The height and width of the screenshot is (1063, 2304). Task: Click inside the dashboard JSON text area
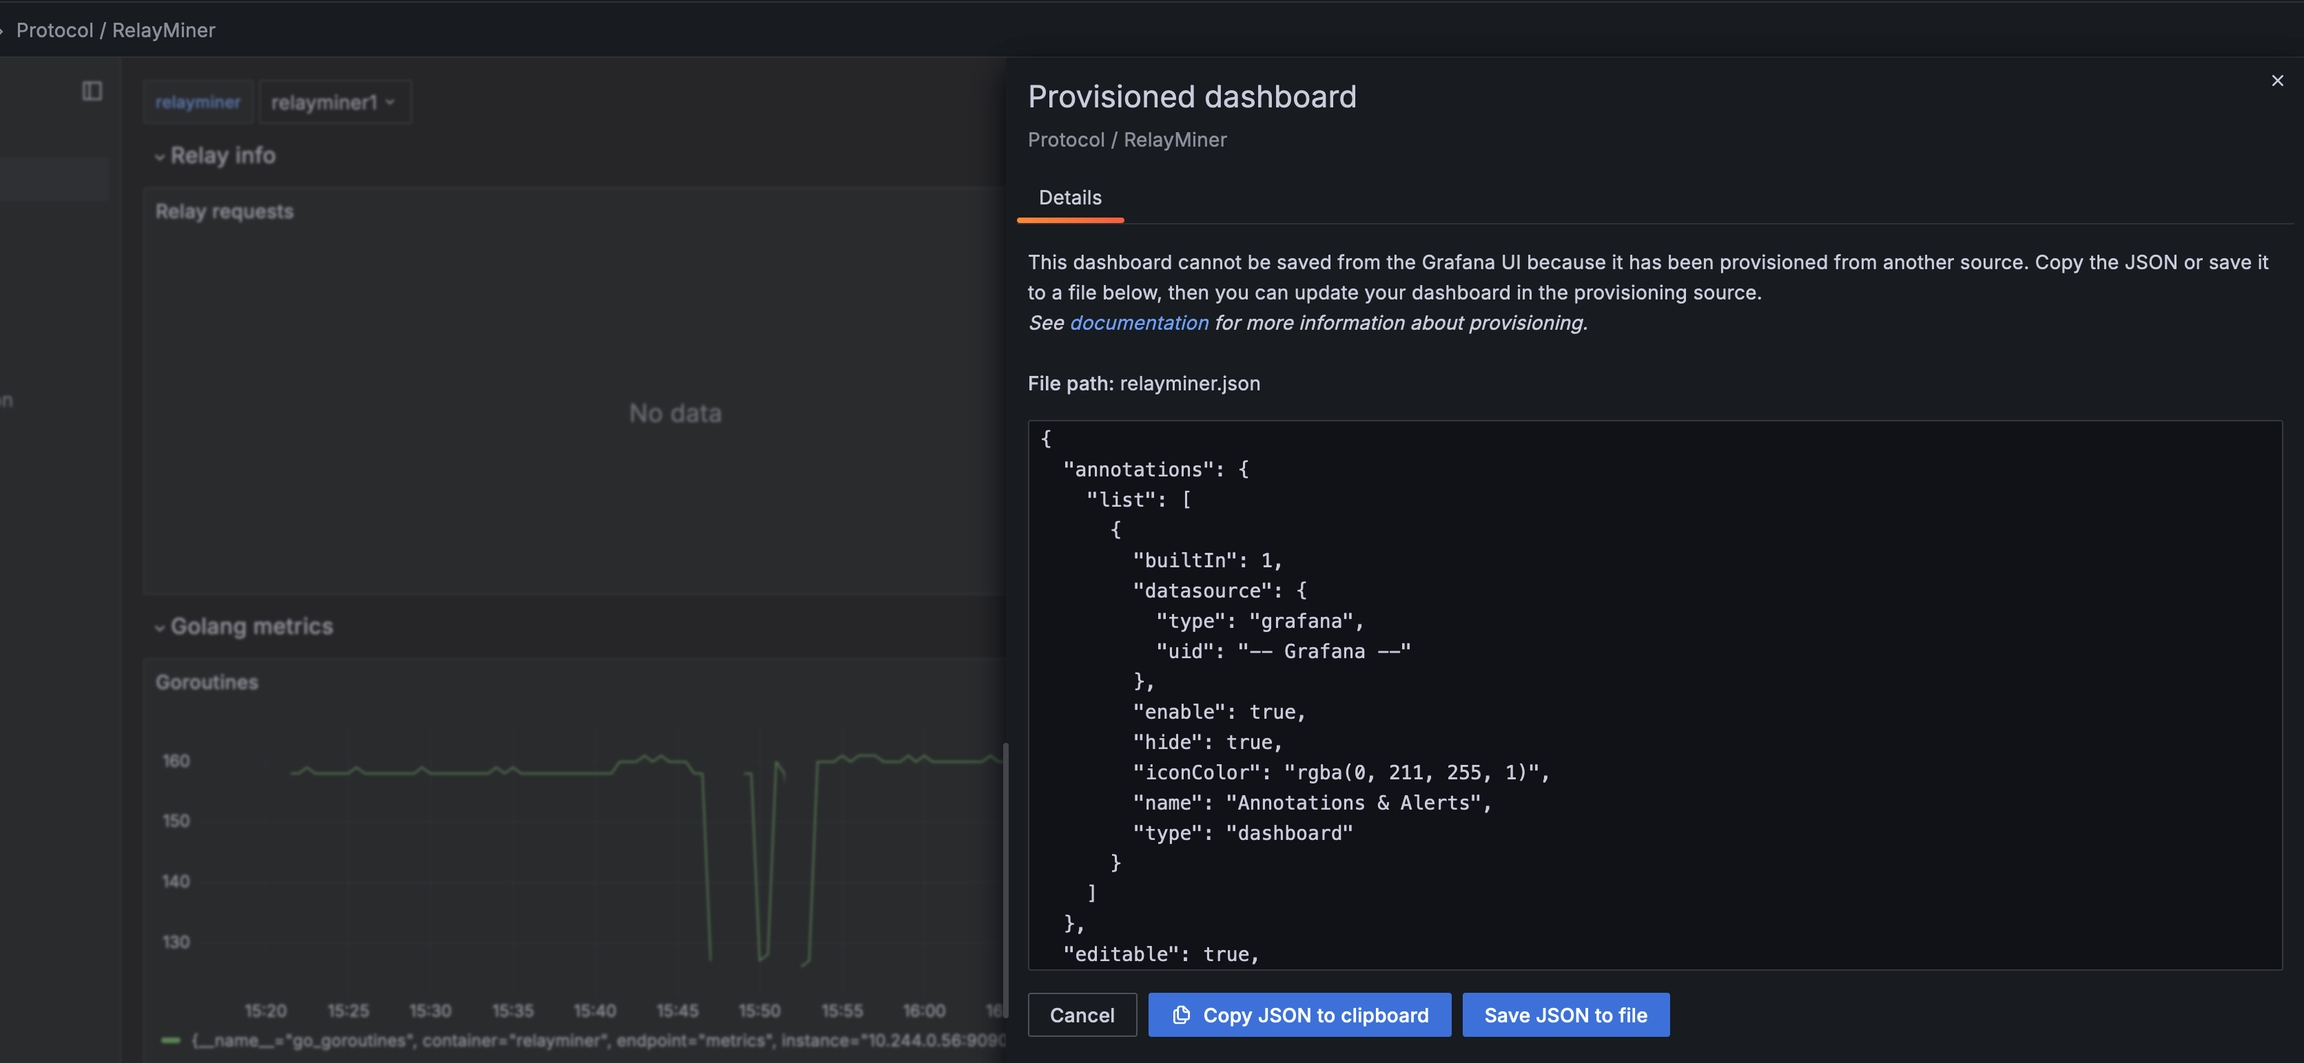1654,694
